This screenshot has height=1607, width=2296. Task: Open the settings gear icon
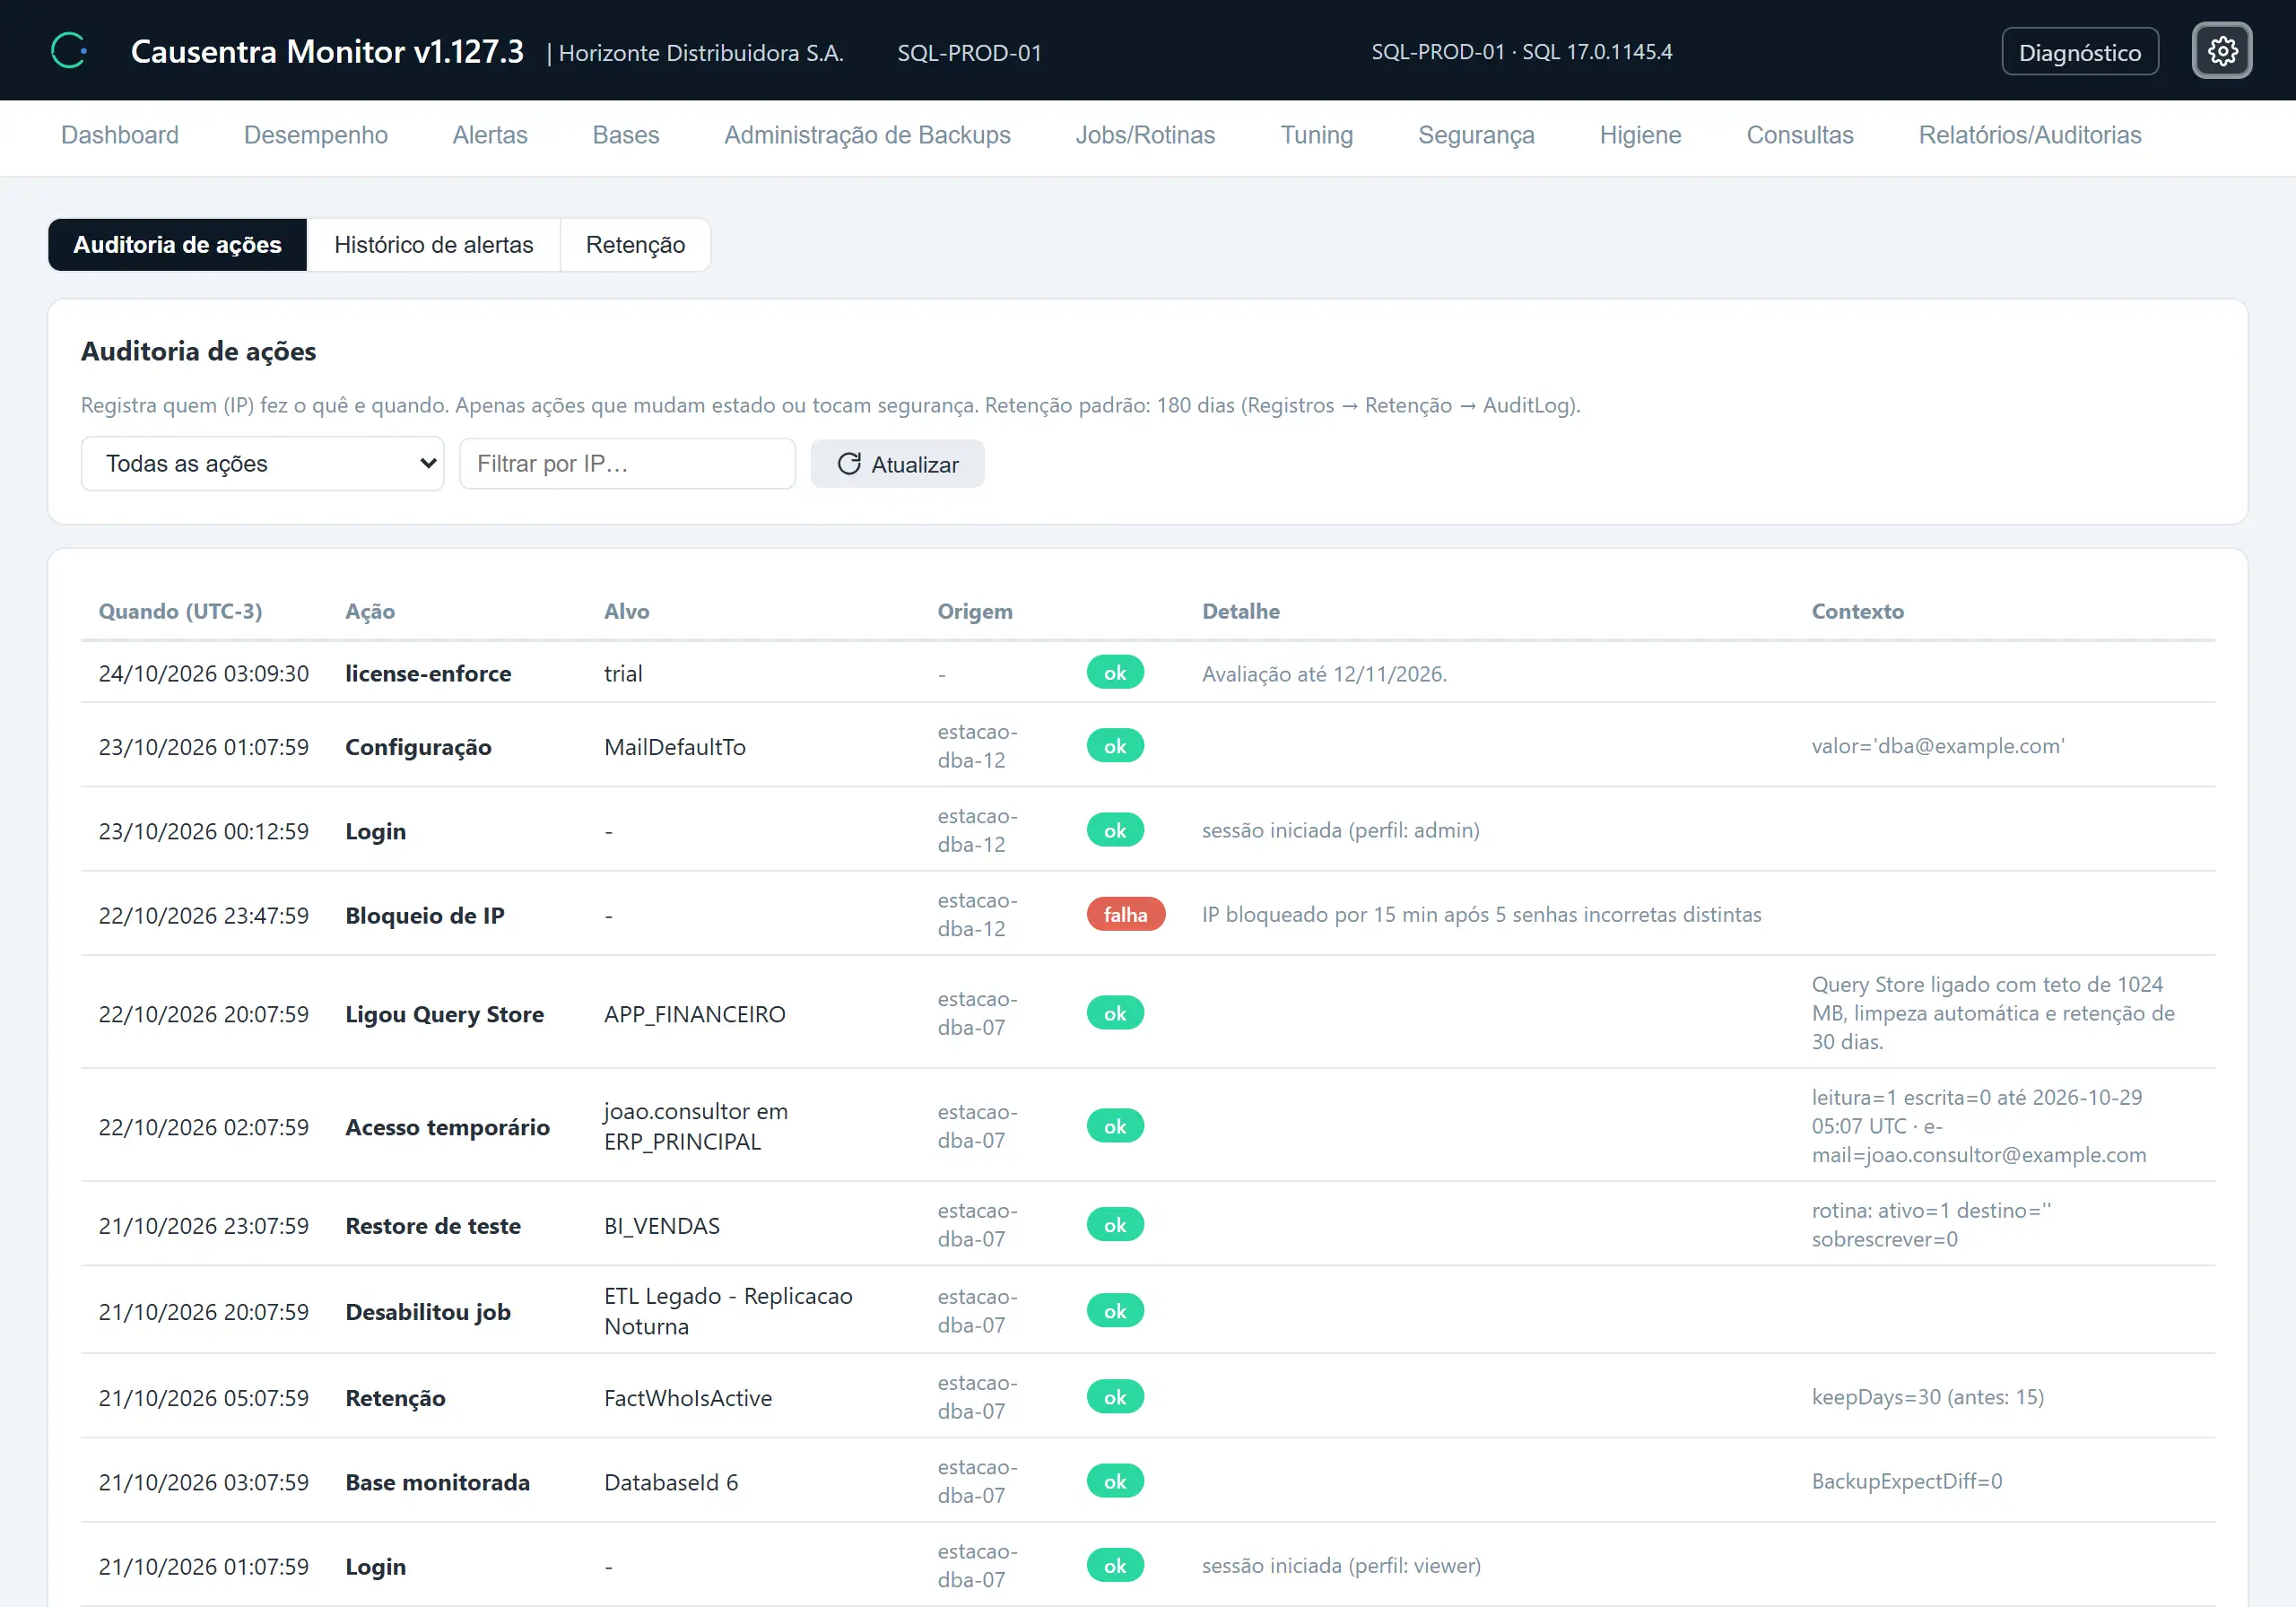[x=2221, y=51]
